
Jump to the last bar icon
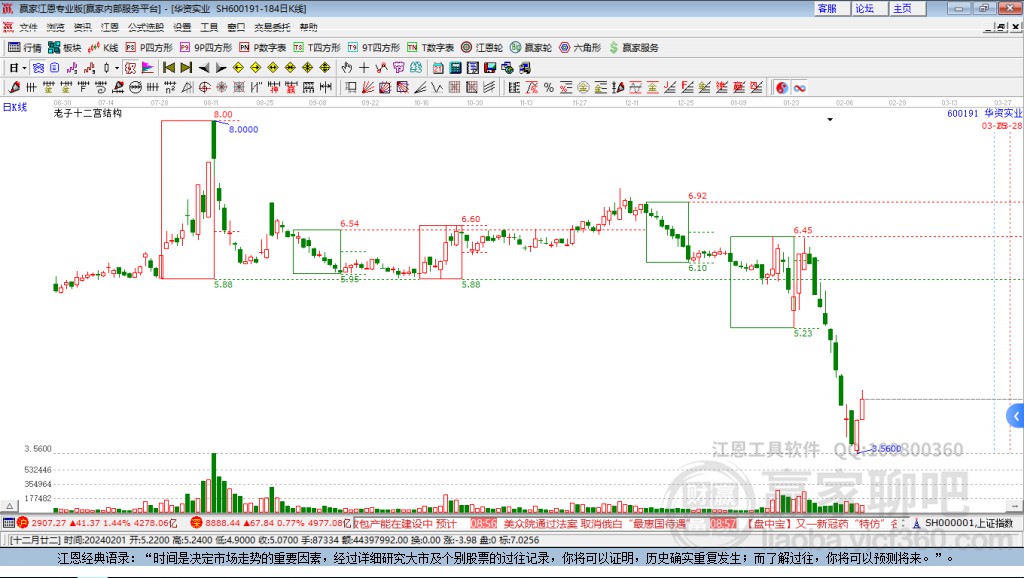pos(186,68)
